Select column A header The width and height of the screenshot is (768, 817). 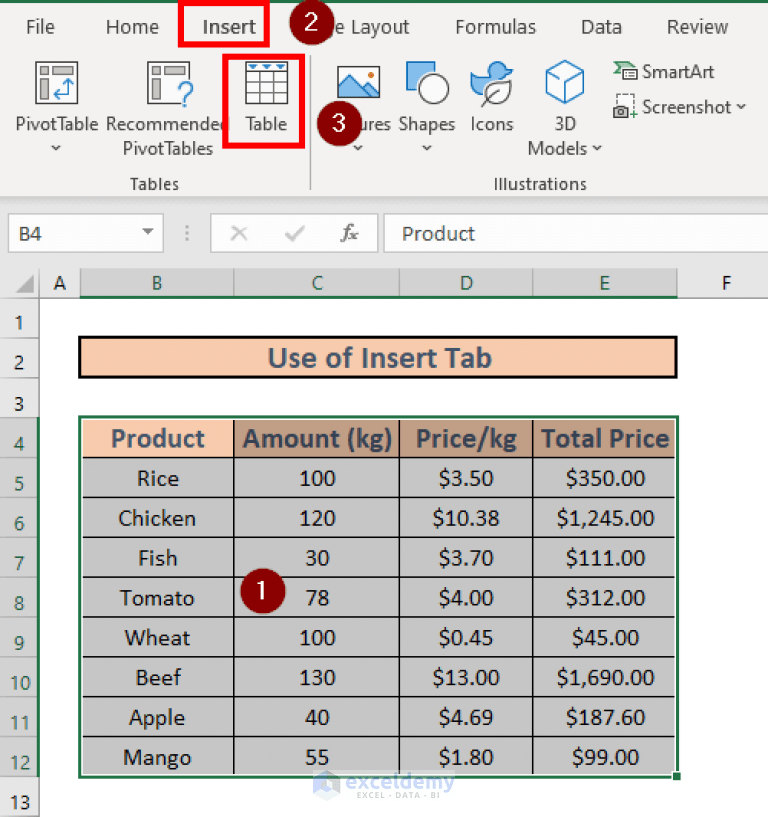click(x=60, y=283)
